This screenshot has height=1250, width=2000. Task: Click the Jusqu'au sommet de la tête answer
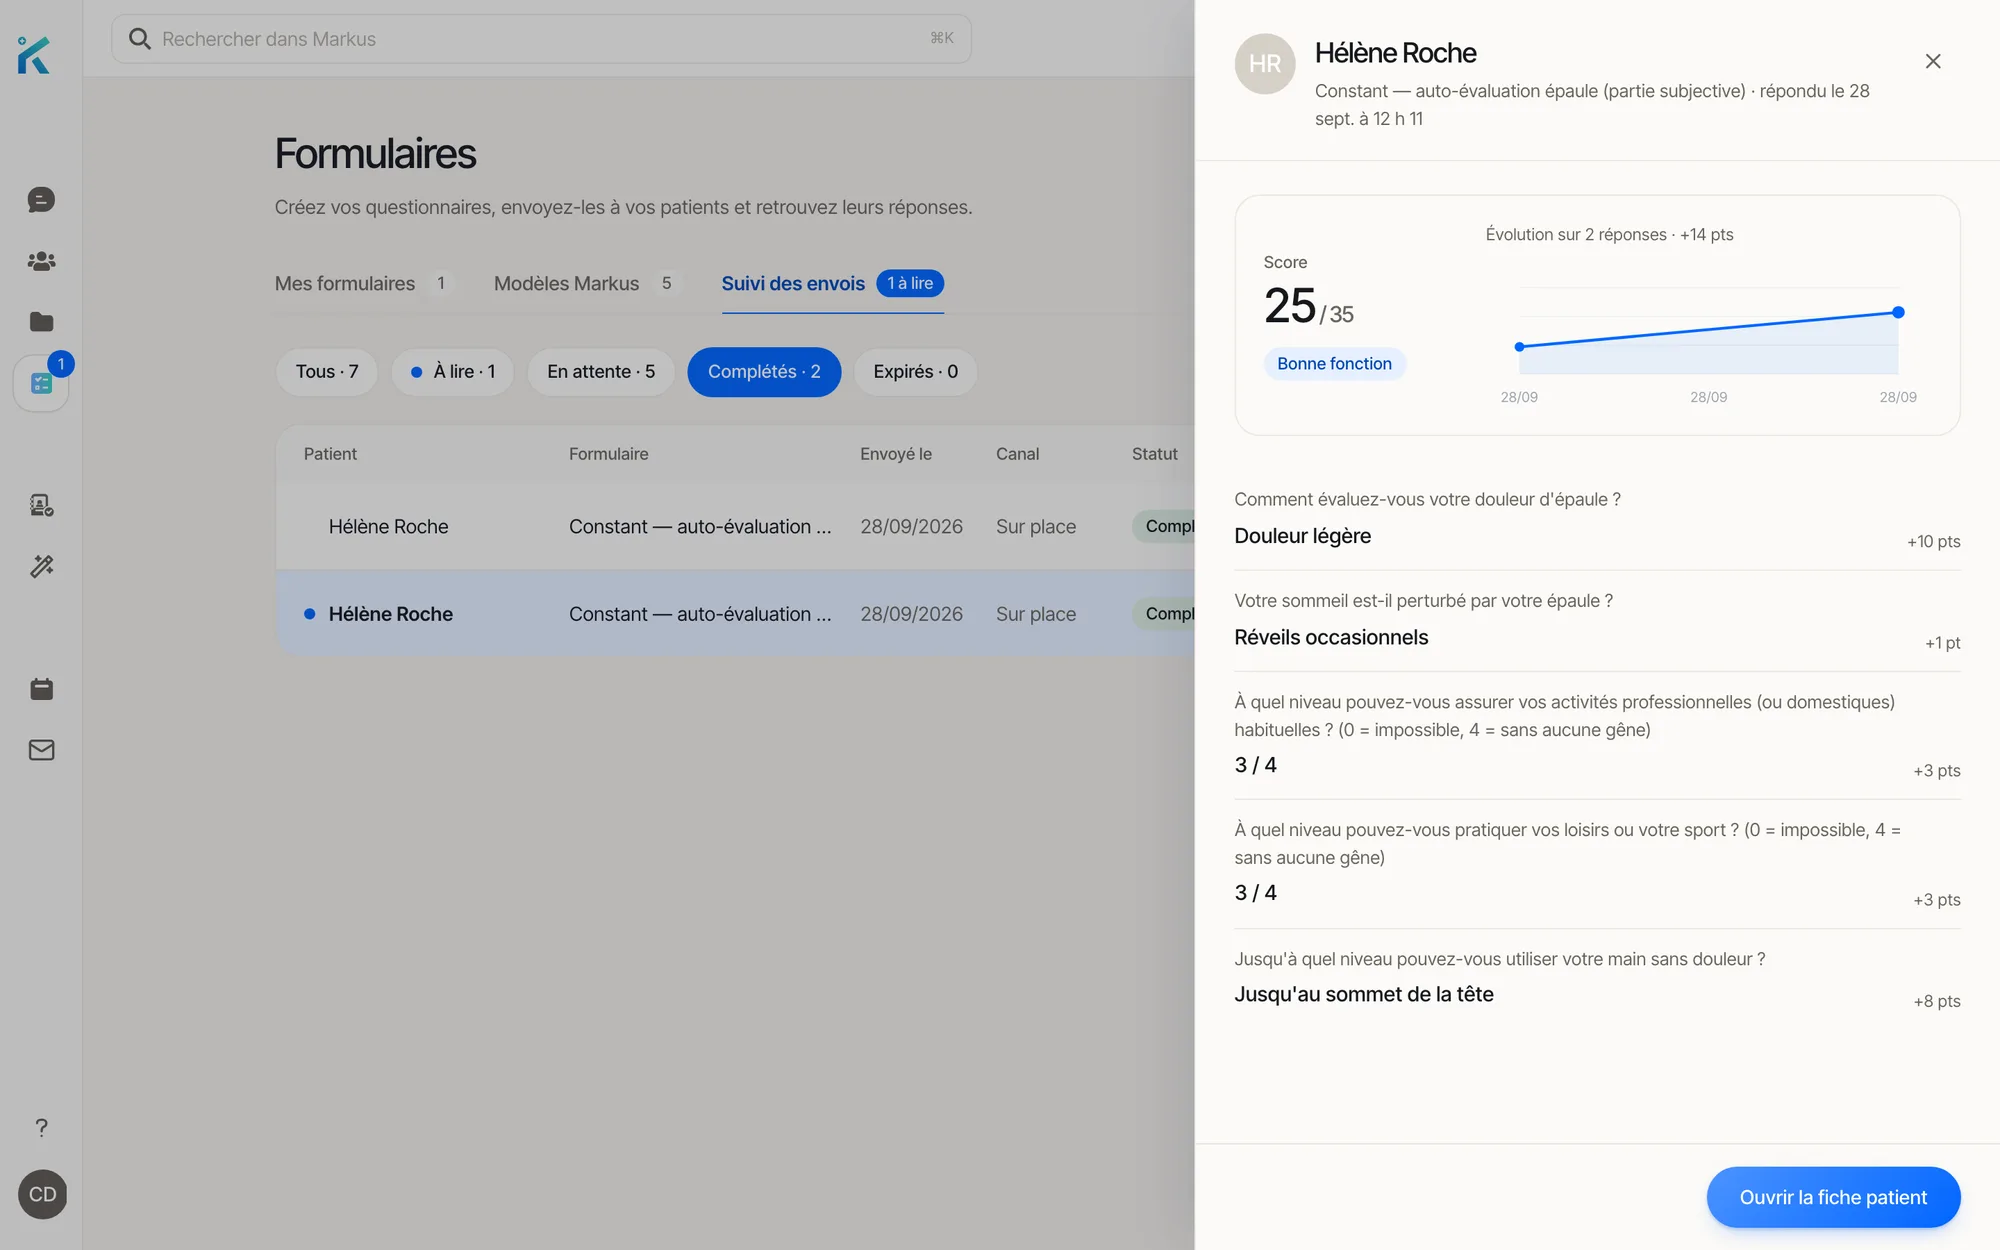pos(1363,995)
